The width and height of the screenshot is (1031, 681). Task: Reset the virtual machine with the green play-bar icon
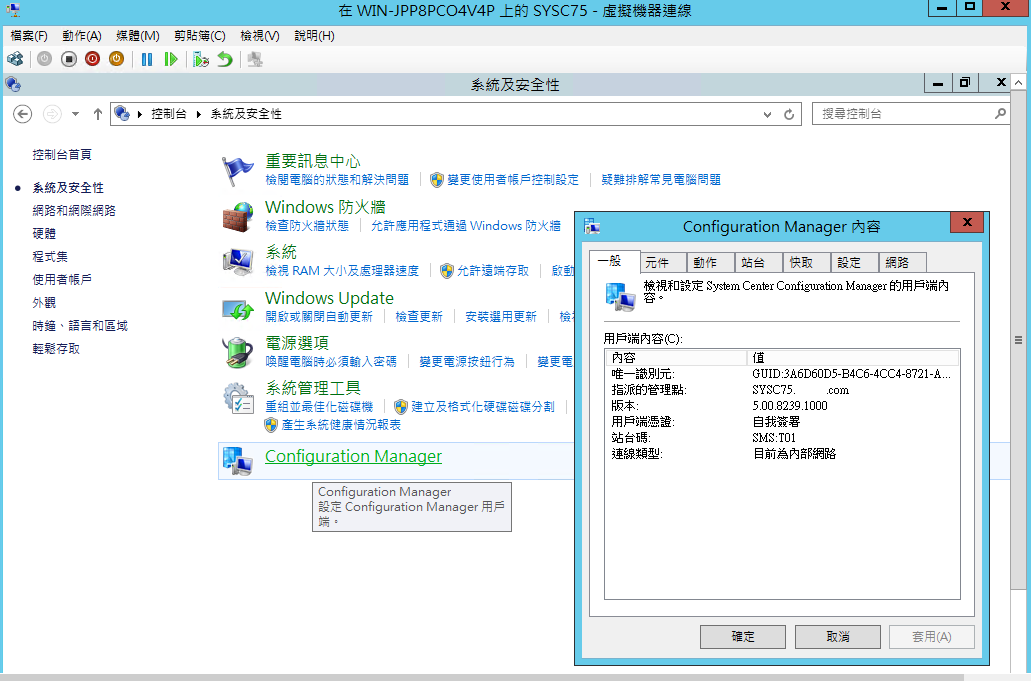point(171,59)
